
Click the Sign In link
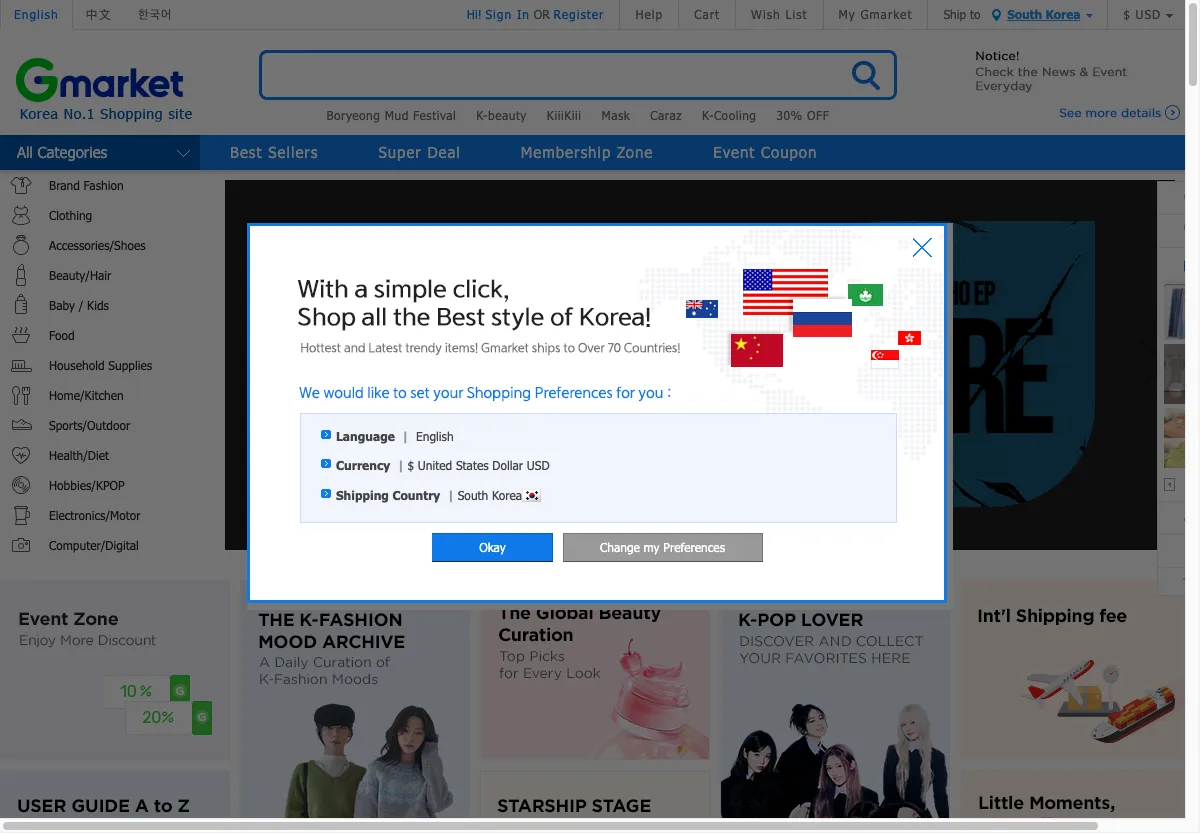coord(507,15)
